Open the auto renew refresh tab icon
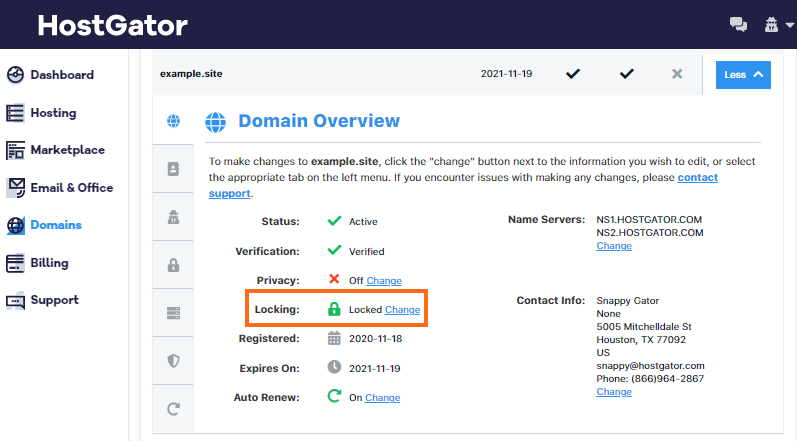 click(173, 408)
